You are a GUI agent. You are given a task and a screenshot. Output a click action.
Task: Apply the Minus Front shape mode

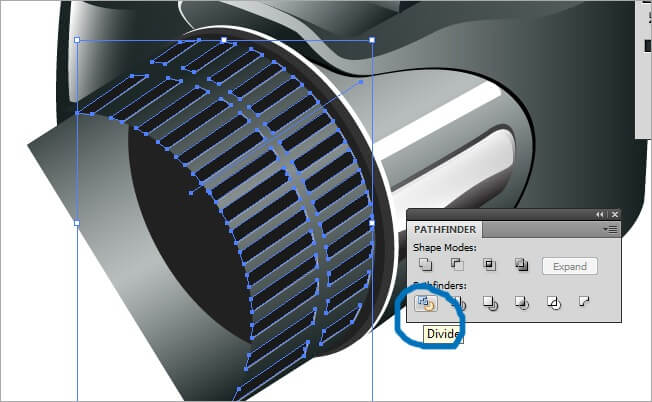(x=457, y=265)
